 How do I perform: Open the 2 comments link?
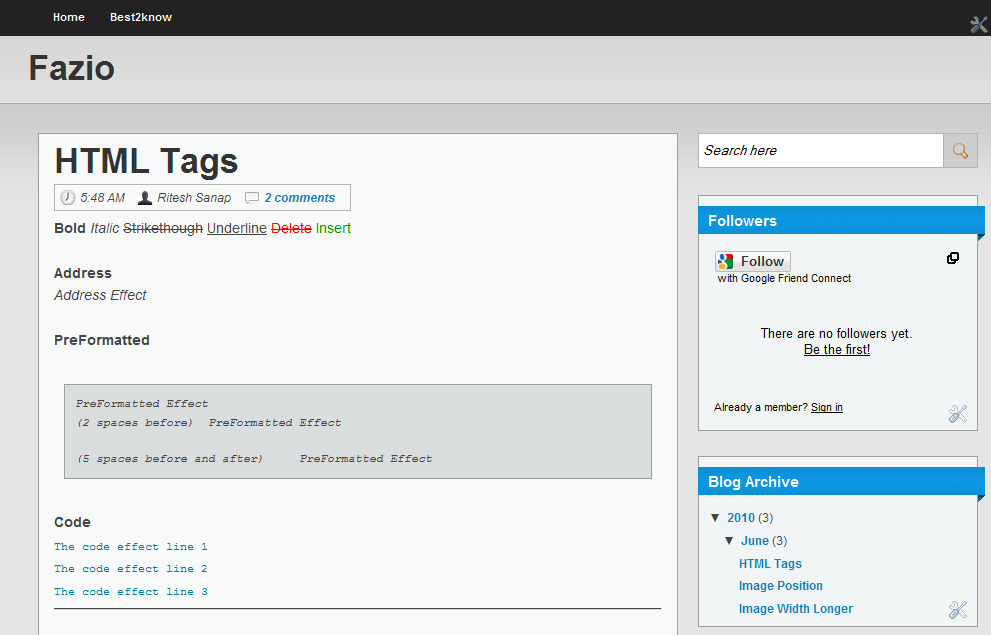300,198
